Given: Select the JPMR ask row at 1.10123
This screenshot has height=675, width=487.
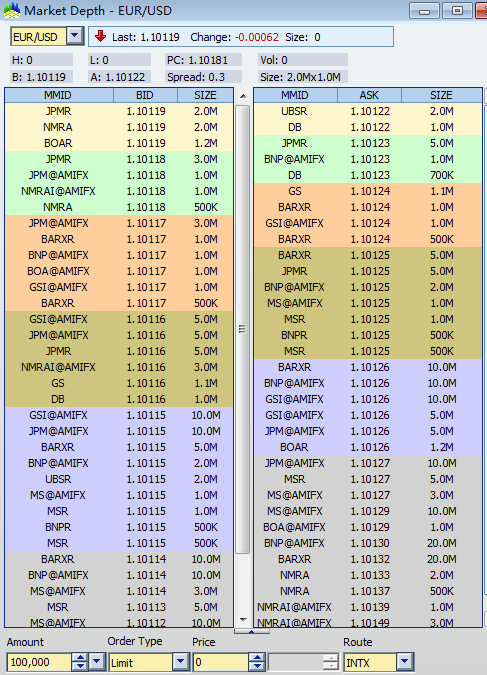Looking at the screenshot, I should [368, 143].
